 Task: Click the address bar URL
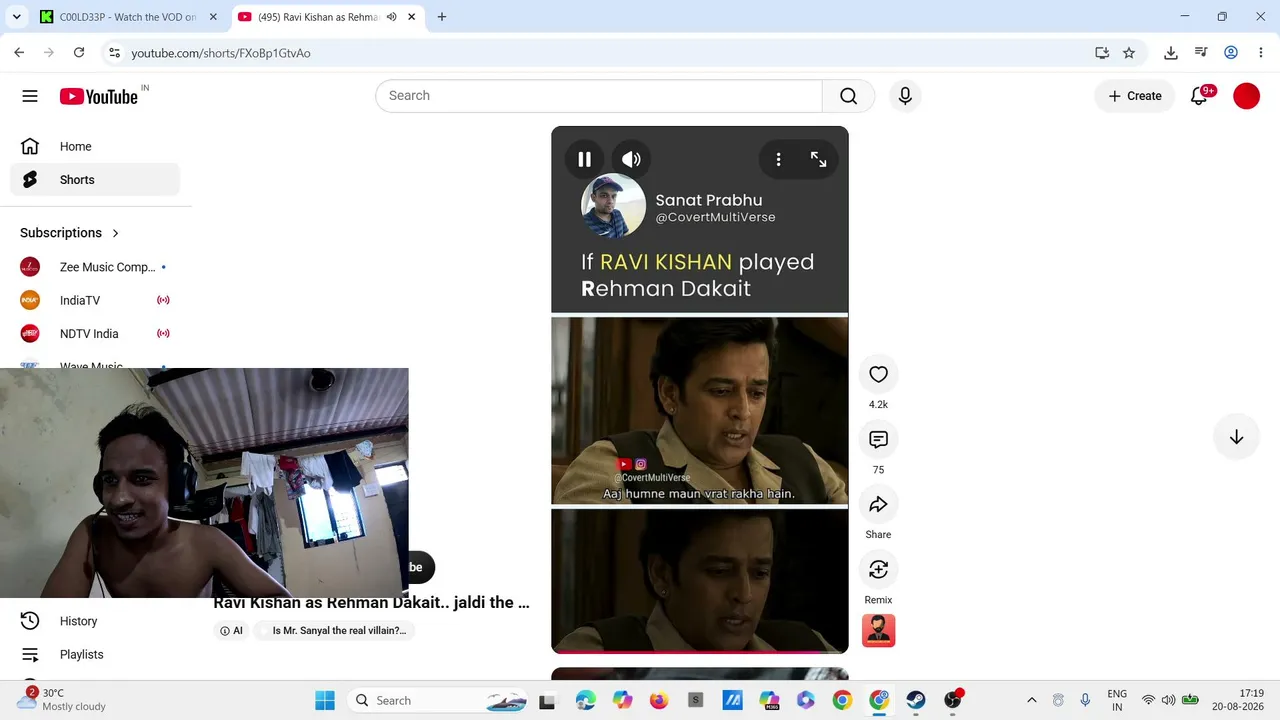tap(221, 53)
